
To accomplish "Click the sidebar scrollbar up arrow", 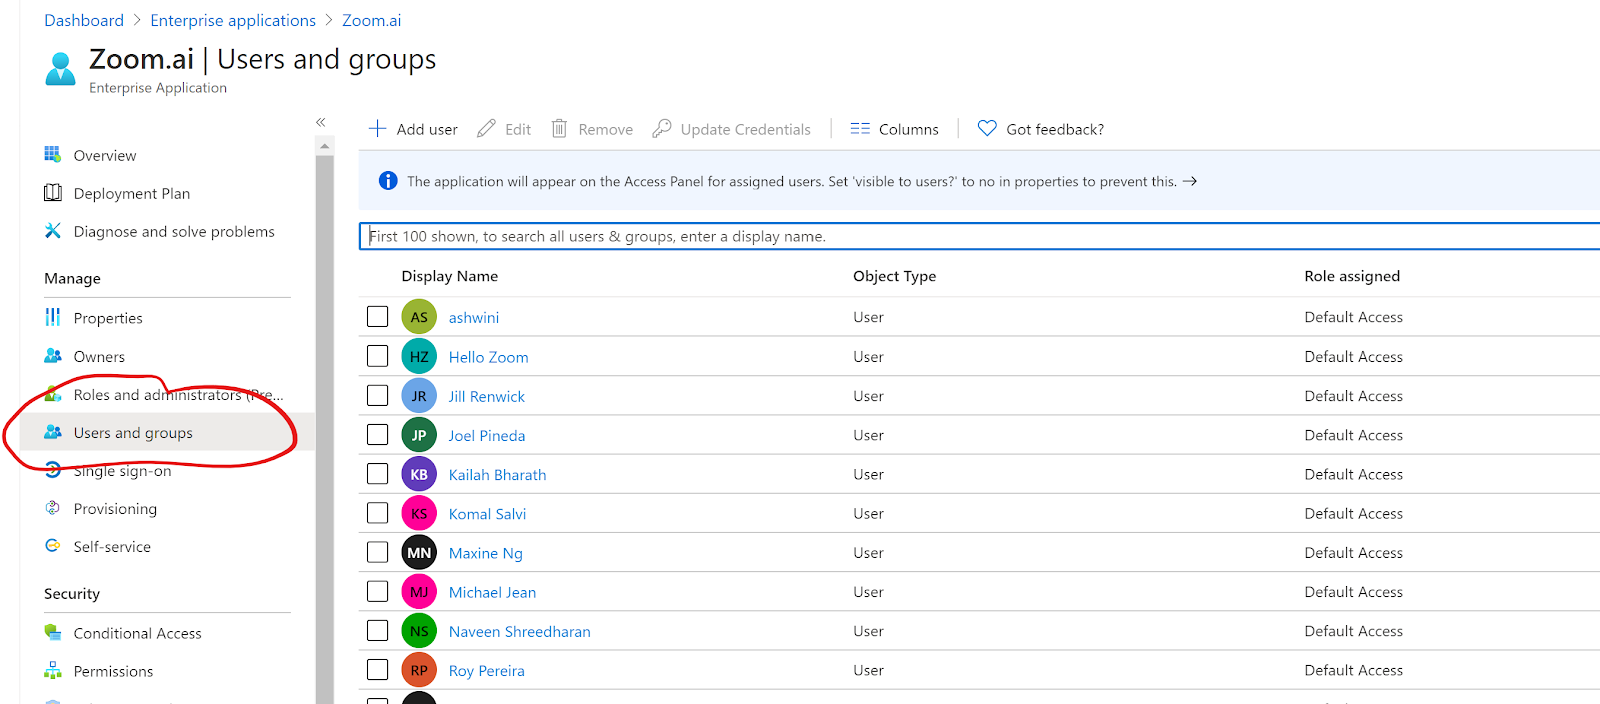I will click(x=324, y=146).
